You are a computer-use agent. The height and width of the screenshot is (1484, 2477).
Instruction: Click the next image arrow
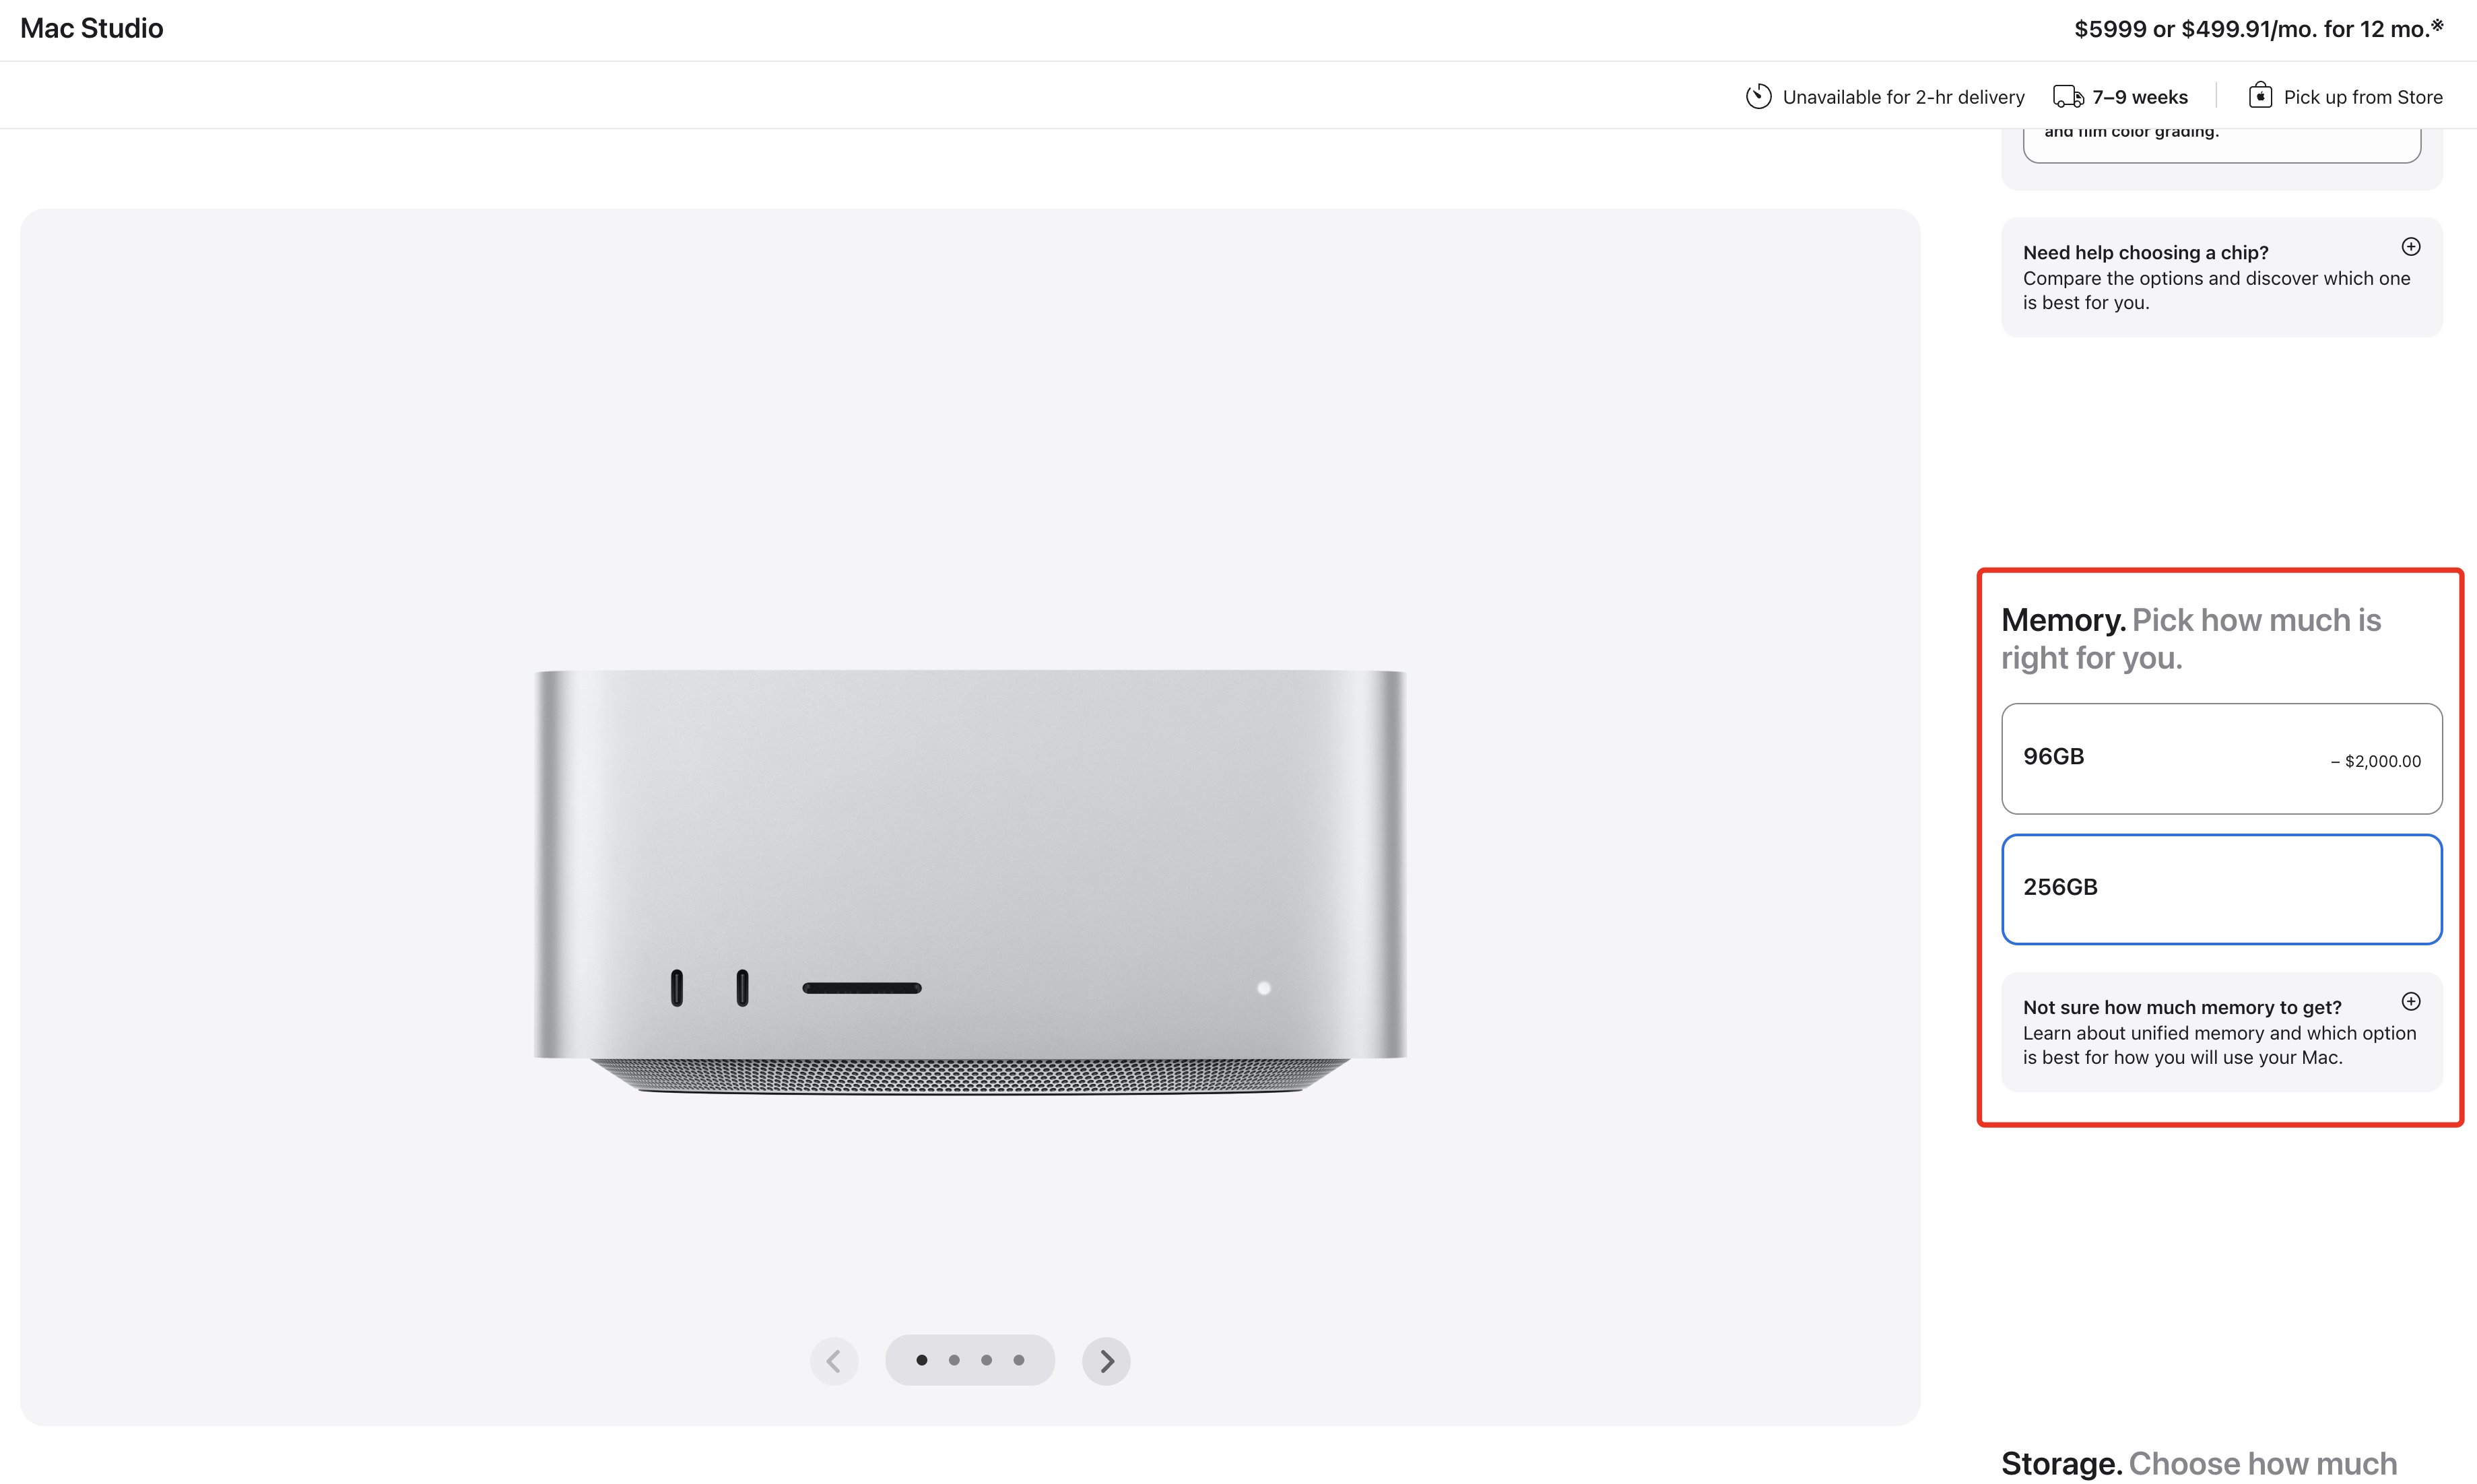1106,1361
